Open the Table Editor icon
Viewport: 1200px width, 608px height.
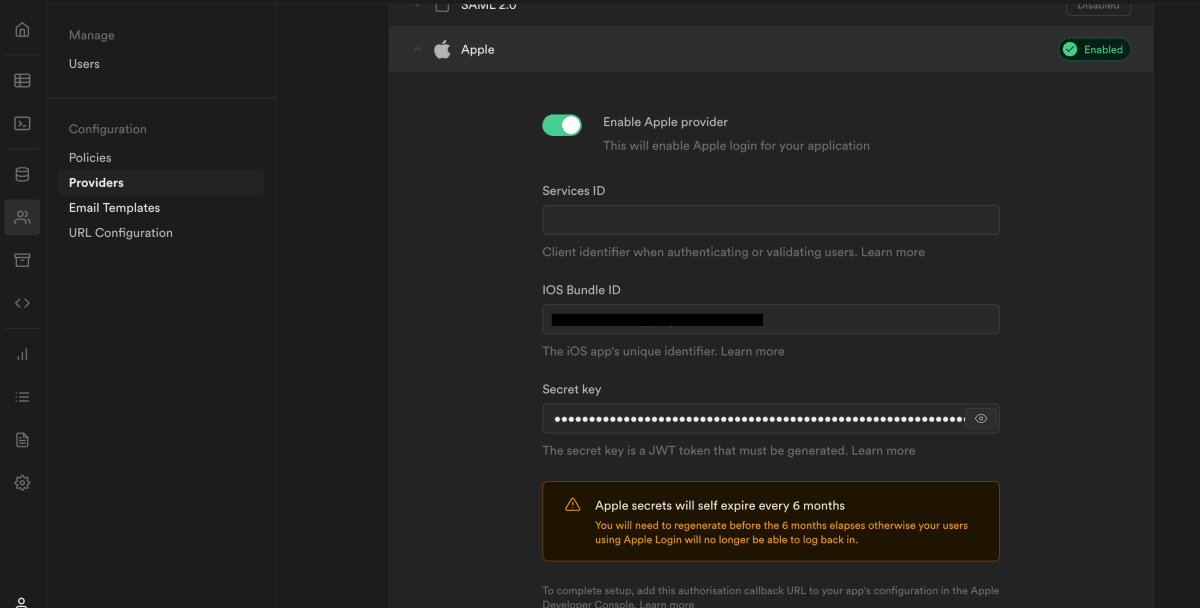pos(22,81)
